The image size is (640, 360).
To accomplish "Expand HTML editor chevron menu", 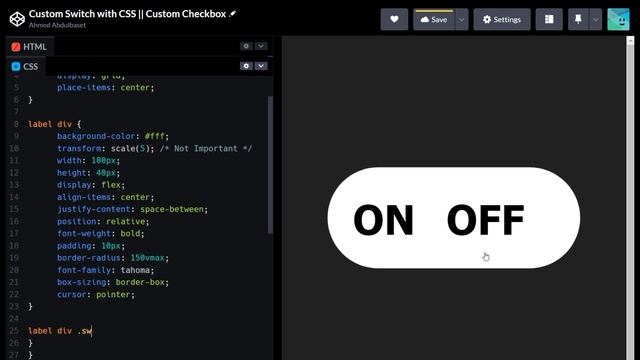I will tap(261, 46).
